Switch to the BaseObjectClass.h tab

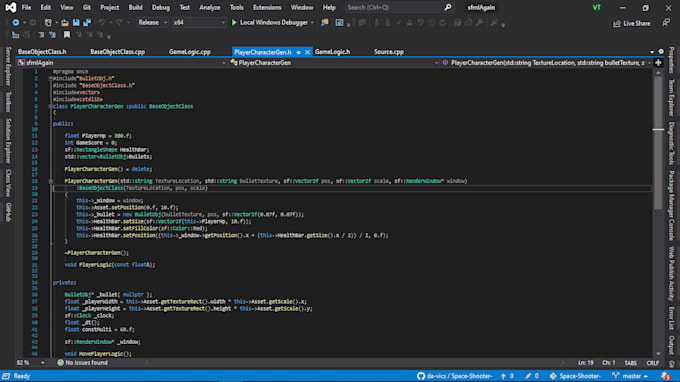(42, 52)
